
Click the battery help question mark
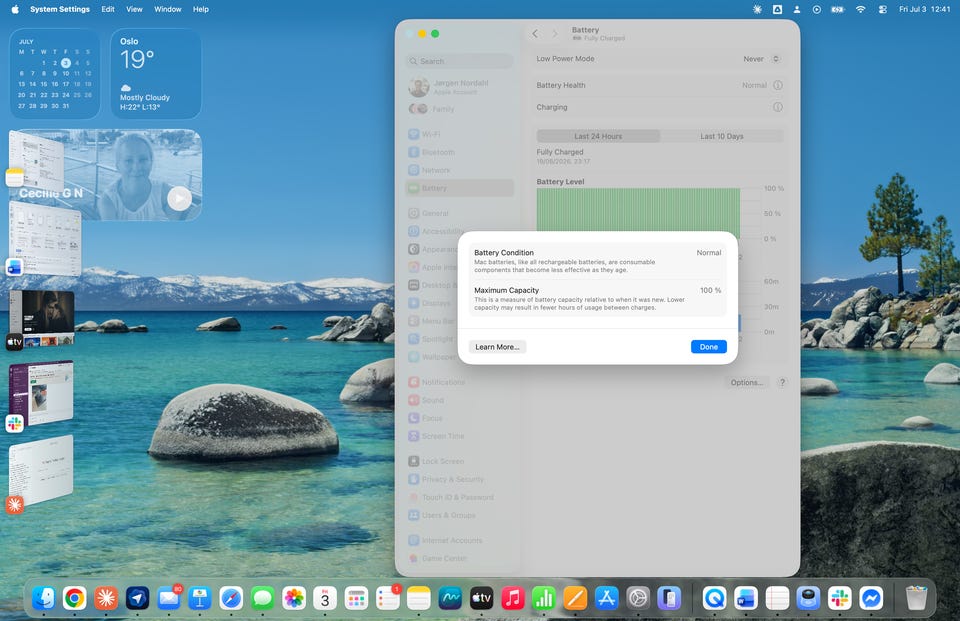[x=782, y=382]
